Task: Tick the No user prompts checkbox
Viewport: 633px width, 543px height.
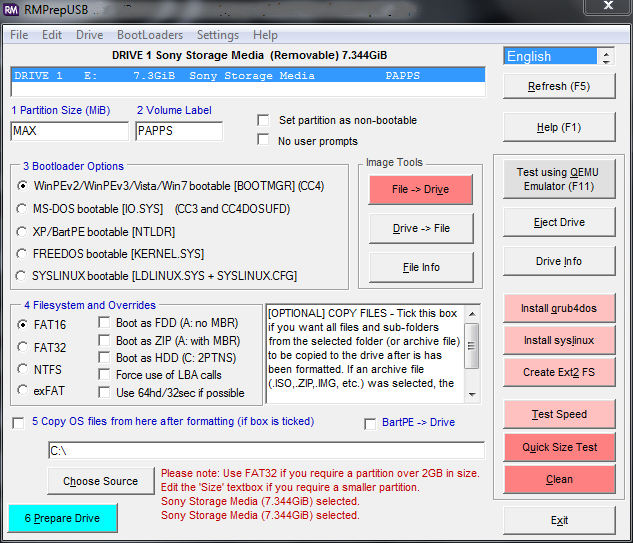Action: 263,140
